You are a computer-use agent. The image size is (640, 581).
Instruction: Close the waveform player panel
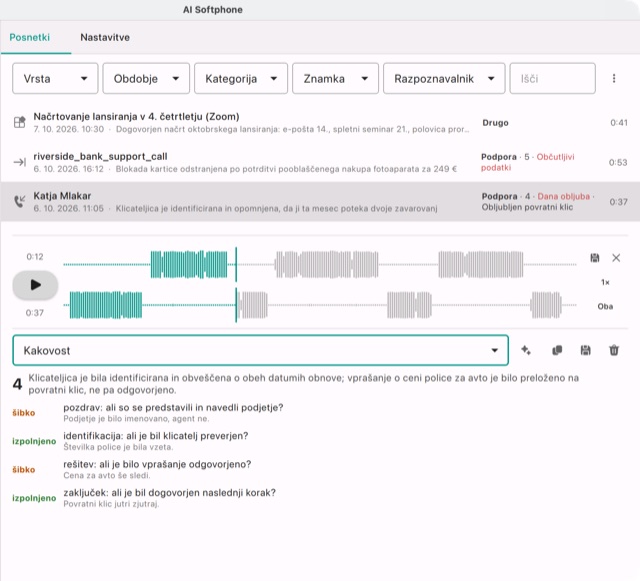pos(616,258)
